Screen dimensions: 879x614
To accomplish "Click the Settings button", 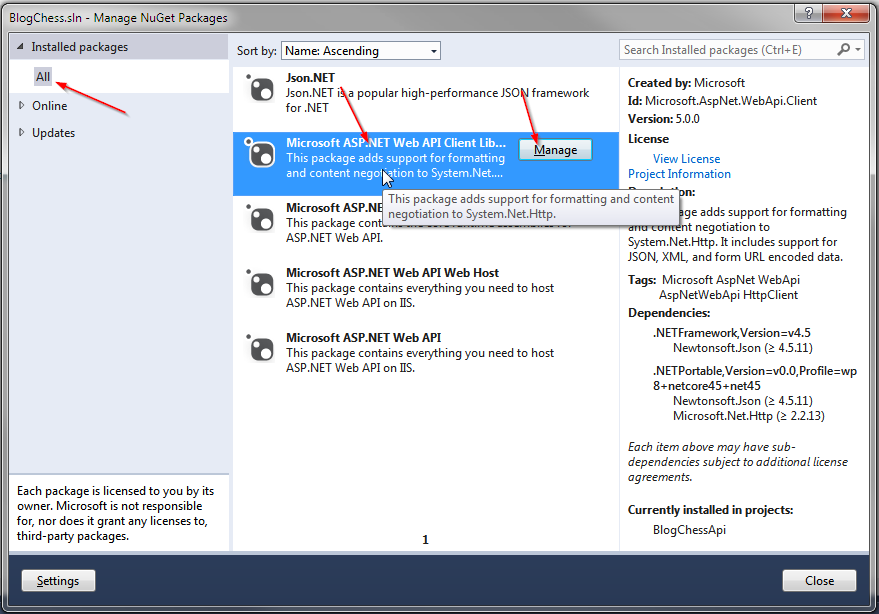I will (58, 580).
